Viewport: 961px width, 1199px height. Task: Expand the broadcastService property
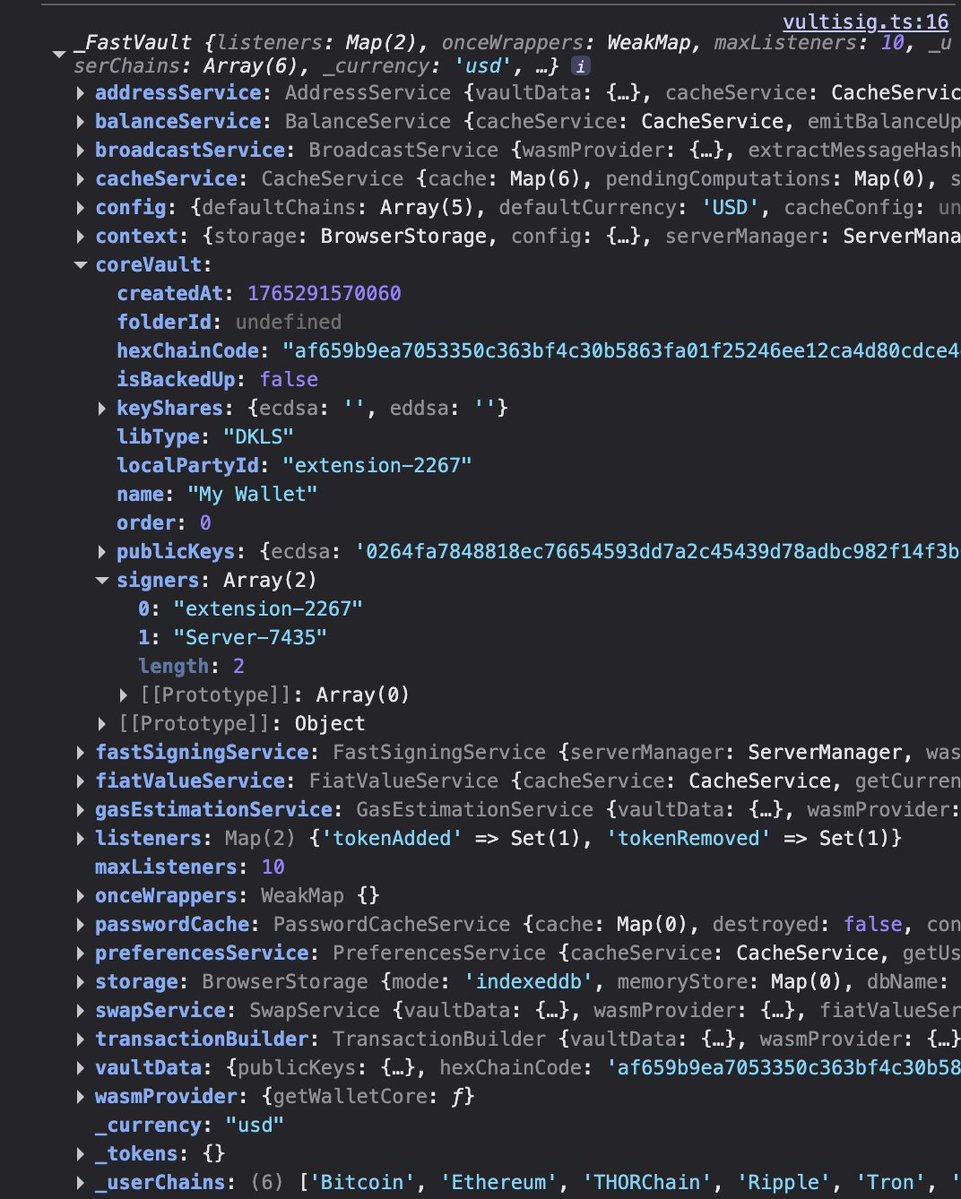[x=80, y=151]
